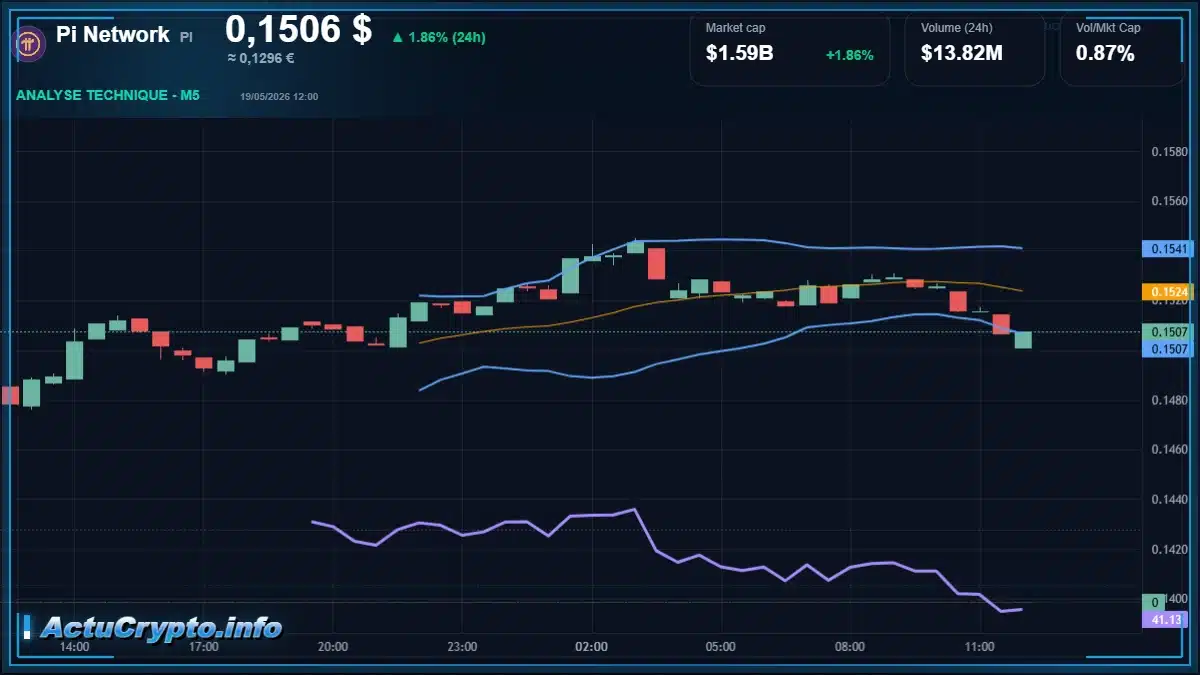Image resolution: width=1200 pixels, height=675 pixels.
Task: Click the blue 0.1507 lower band tag
Action: [x=1166, y=349]
